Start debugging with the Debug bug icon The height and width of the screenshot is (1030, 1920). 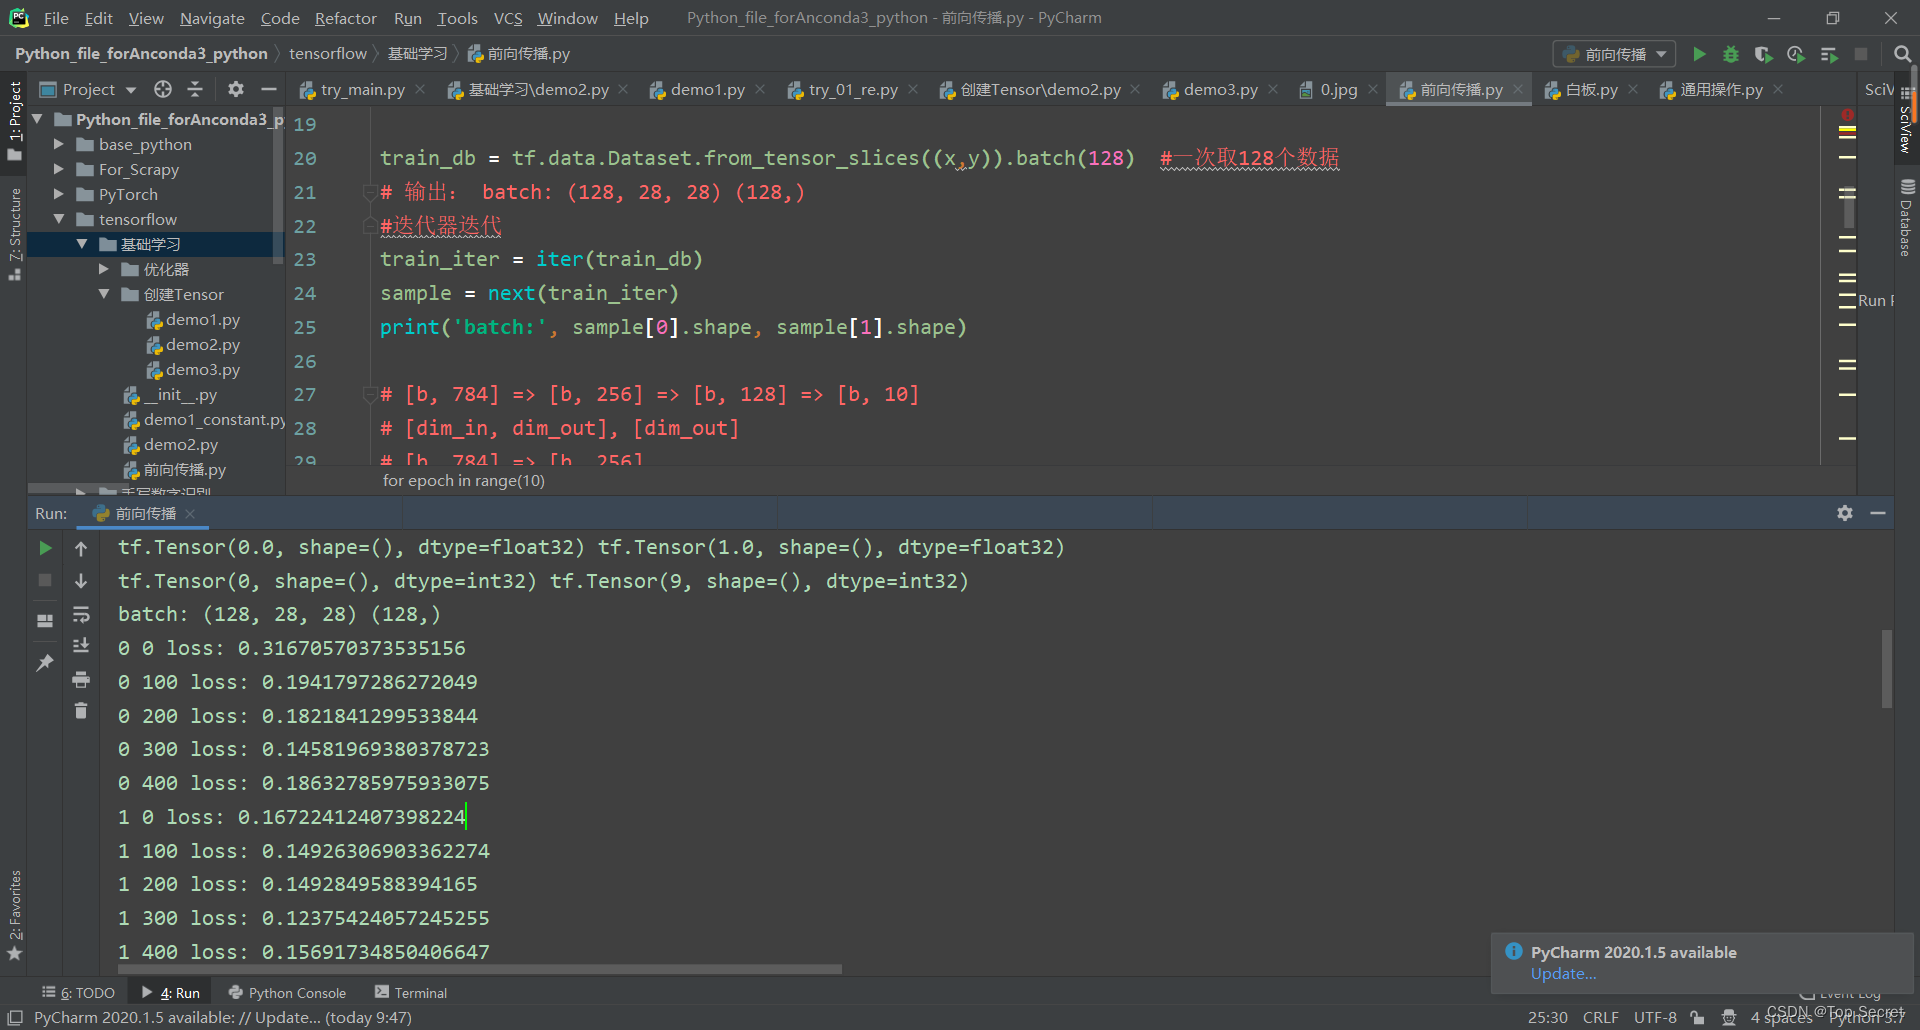point(1731,55)
